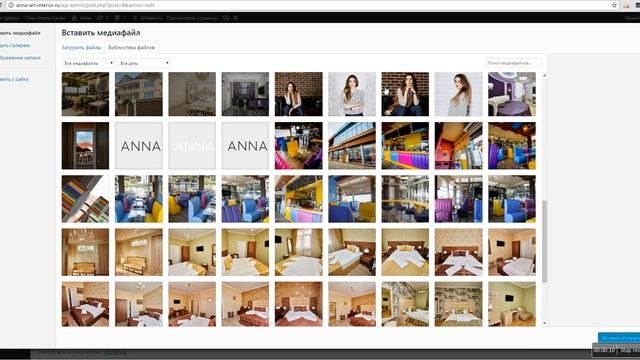Viewport: 640px width, 360px height.
Task: Select the balcony doorway view thumbnail
Action: 85,146
